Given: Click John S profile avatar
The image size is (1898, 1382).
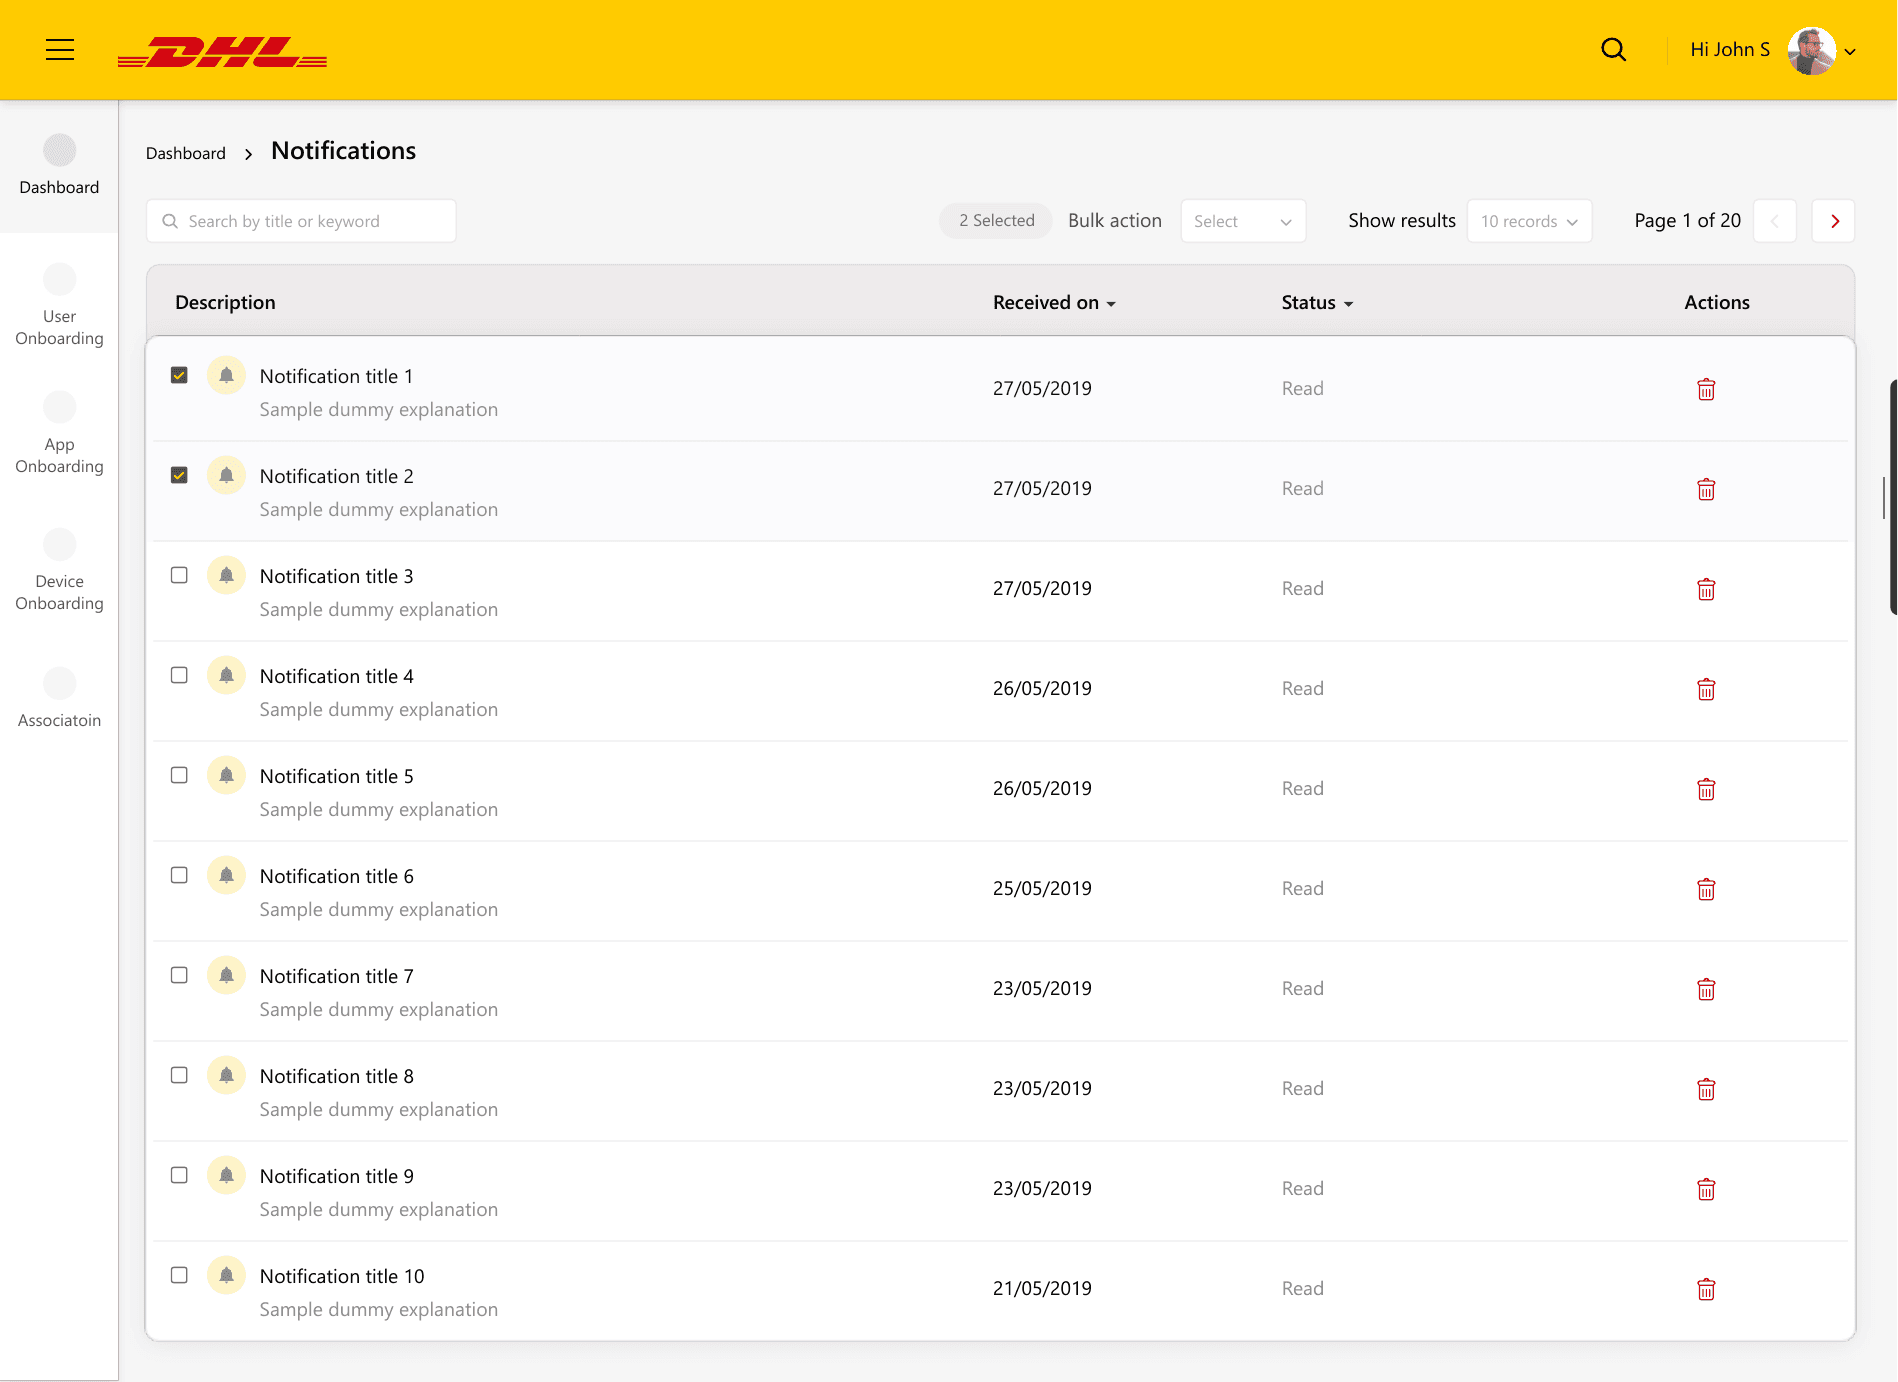Looking at the screenshot, I should coord(1811,51).
